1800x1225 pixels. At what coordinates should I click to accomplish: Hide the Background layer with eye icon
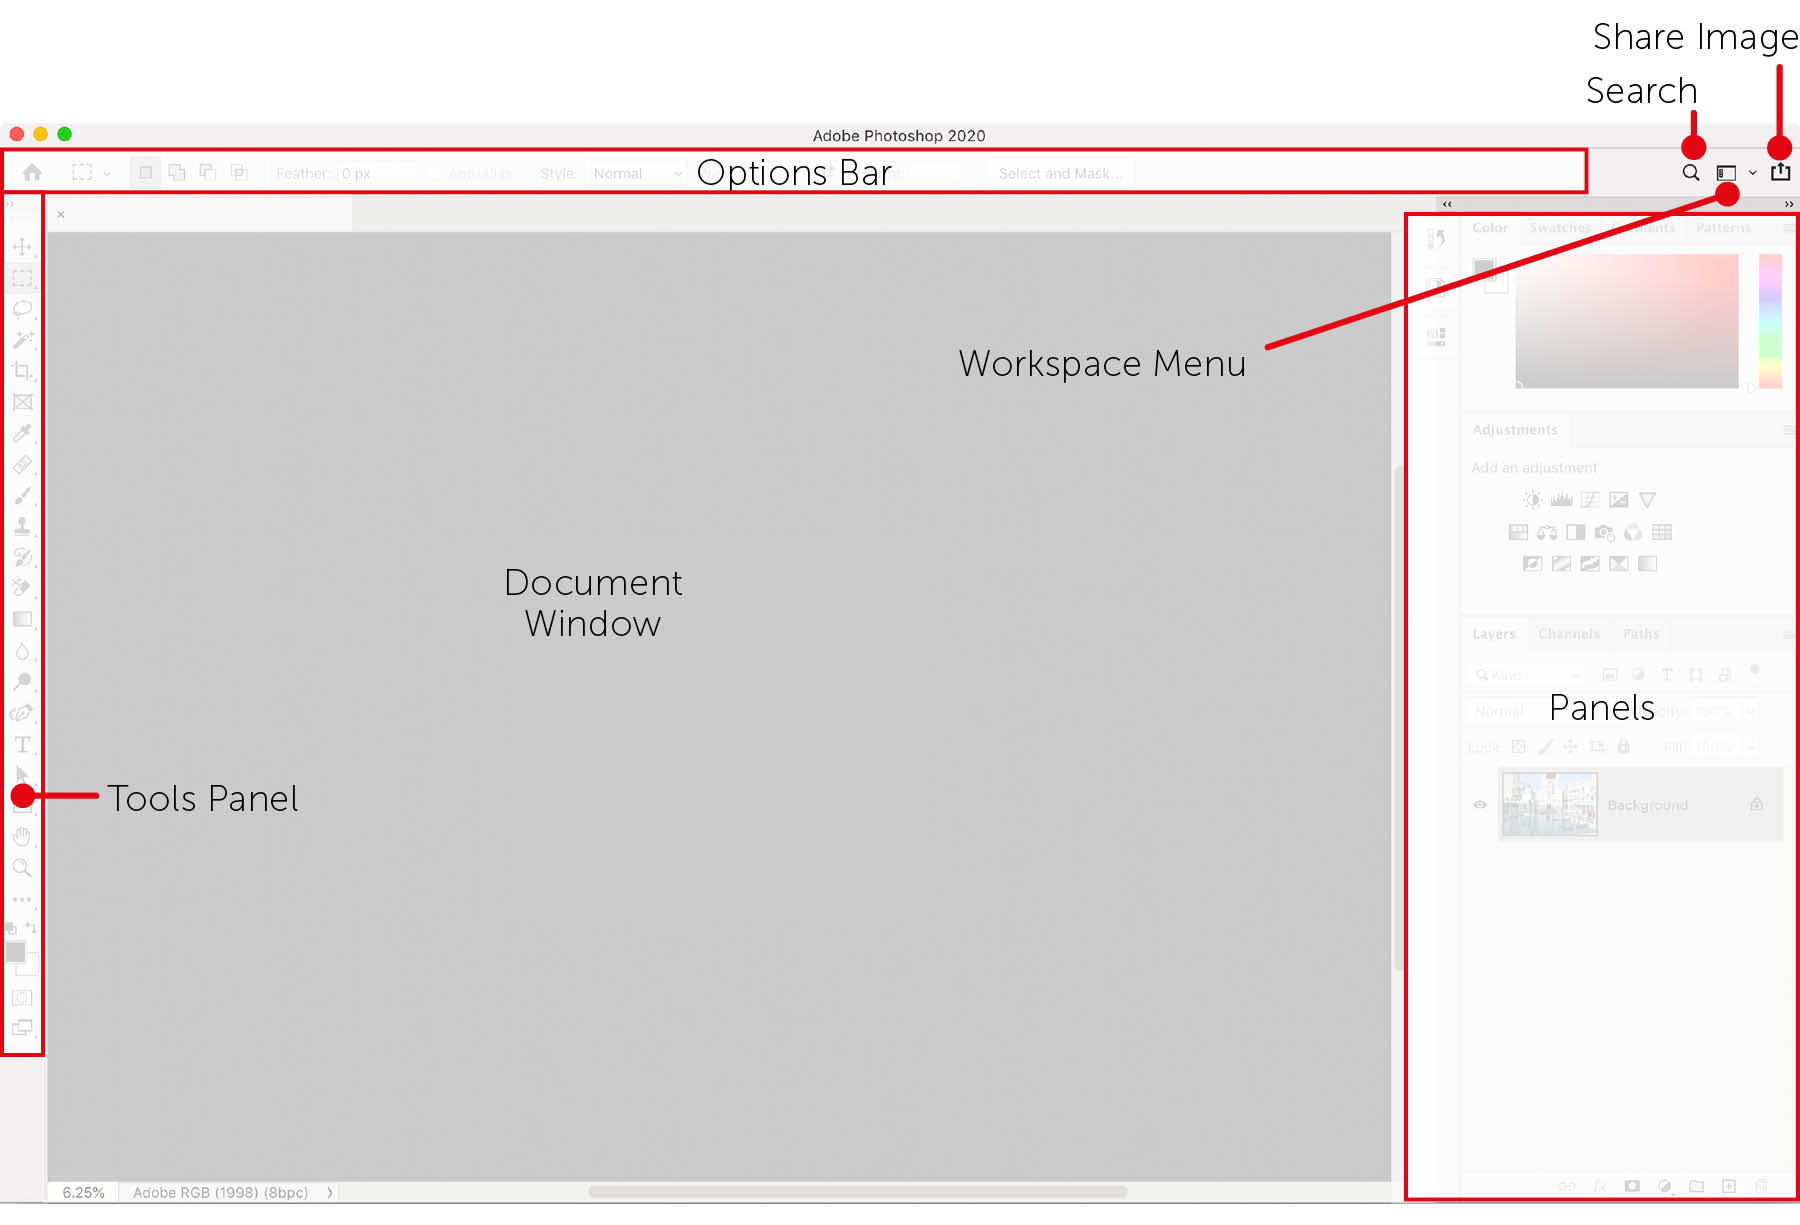(1480, 805)
